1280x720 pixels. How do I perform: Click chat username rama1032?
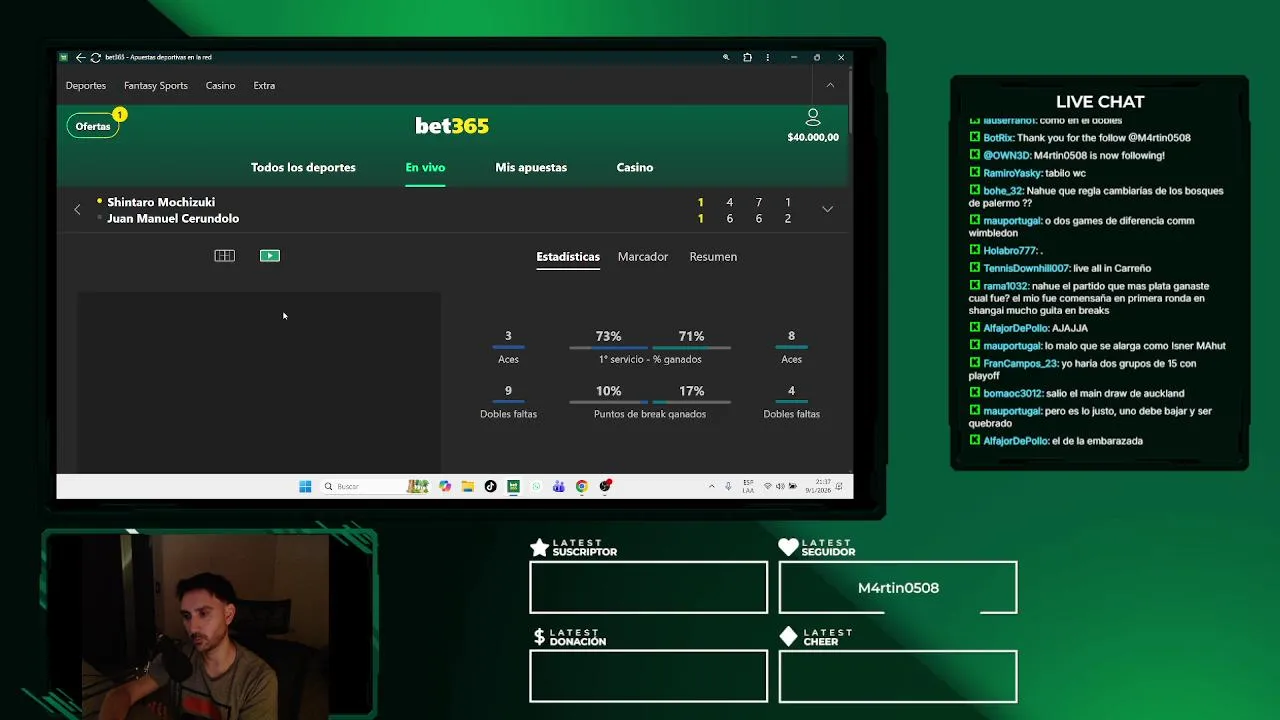pos(1005,286)
